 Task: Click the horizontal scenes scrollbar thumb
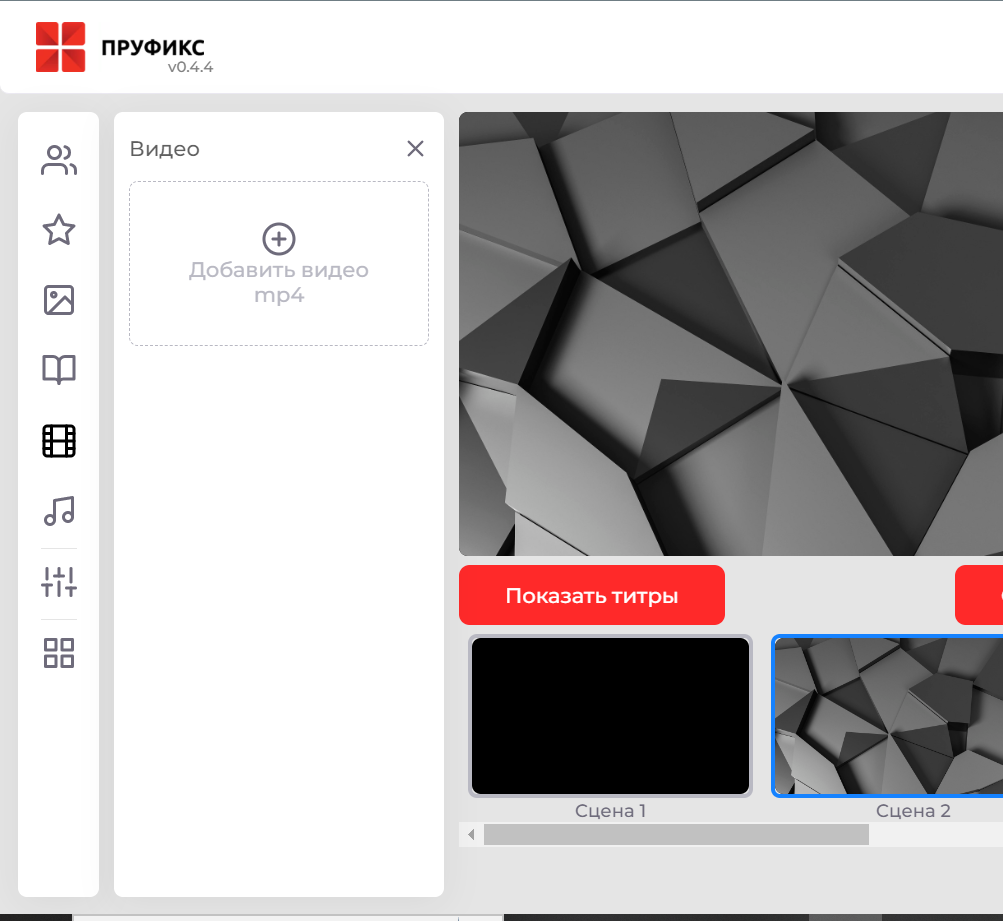(x=676, y=834)
